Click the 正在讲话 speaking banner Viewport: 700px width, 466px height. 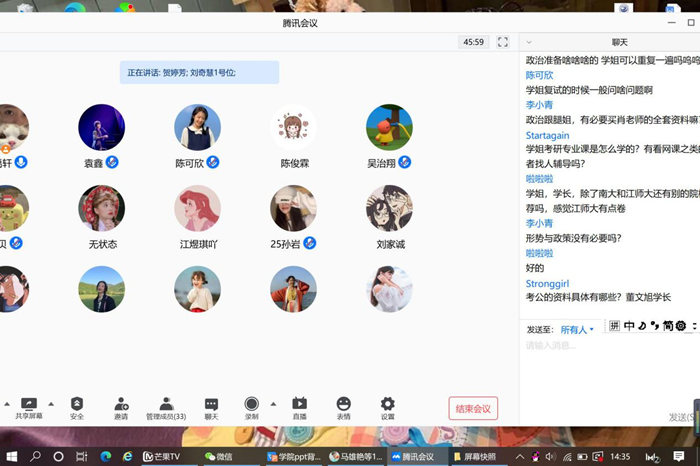199,72
